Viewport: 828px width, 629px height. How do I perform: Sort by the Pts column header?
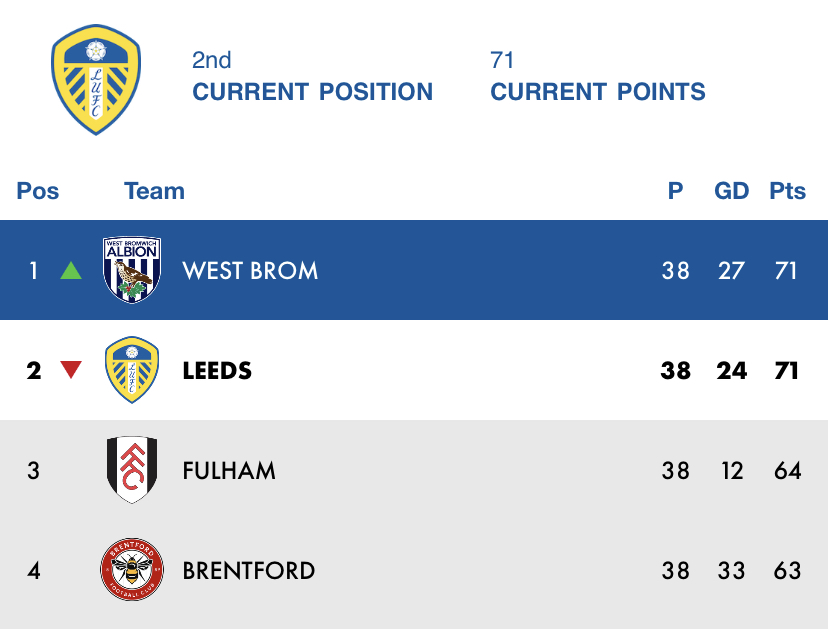(x=787, y=191)
